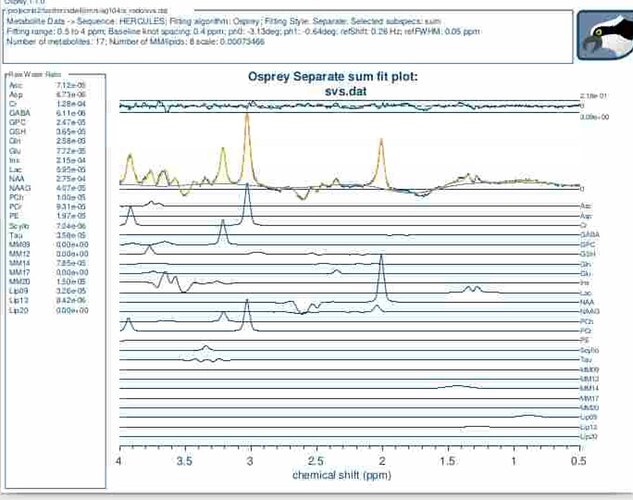Select the GABA row in the ratio panel
This screenshot has height=500, width=633.
(x=48, y=113)
